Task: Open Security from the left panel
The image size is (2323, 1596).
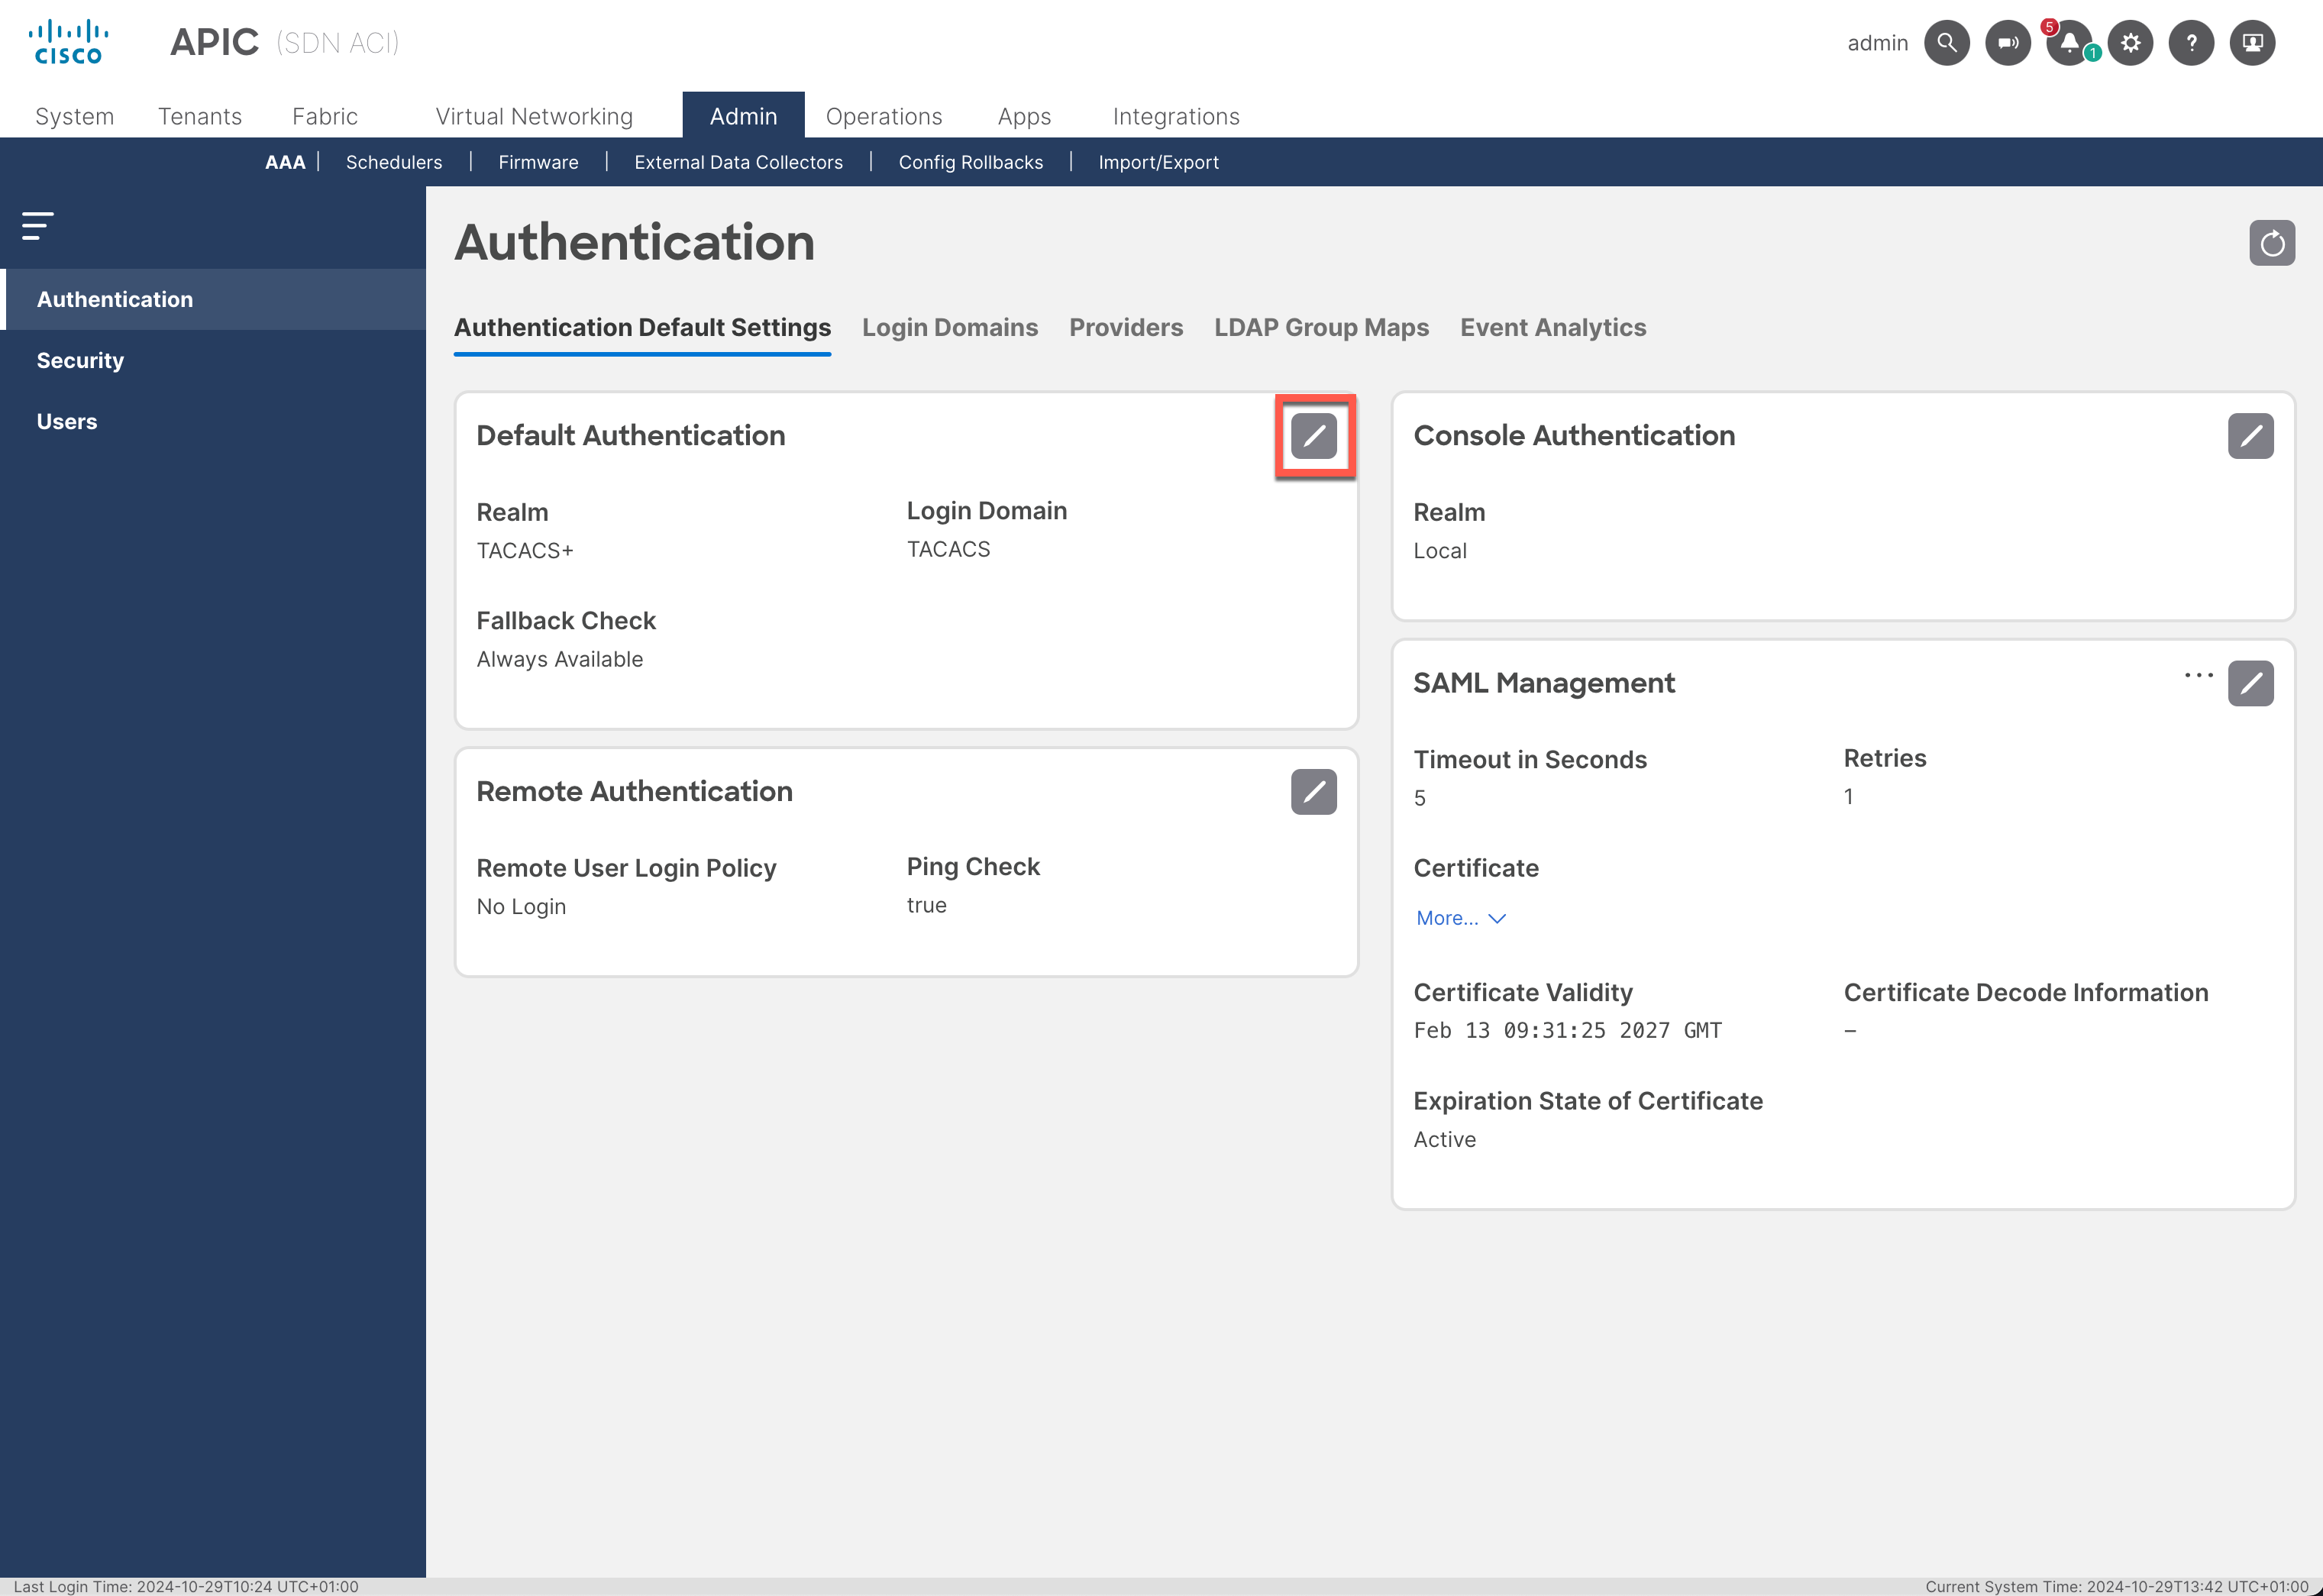Action: click(x=80, y=360)
